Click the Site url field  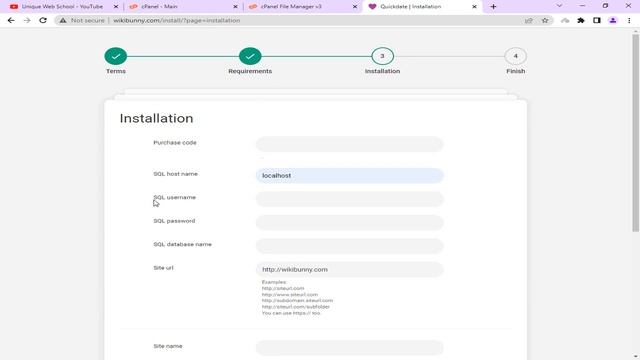tap(349, 269)
